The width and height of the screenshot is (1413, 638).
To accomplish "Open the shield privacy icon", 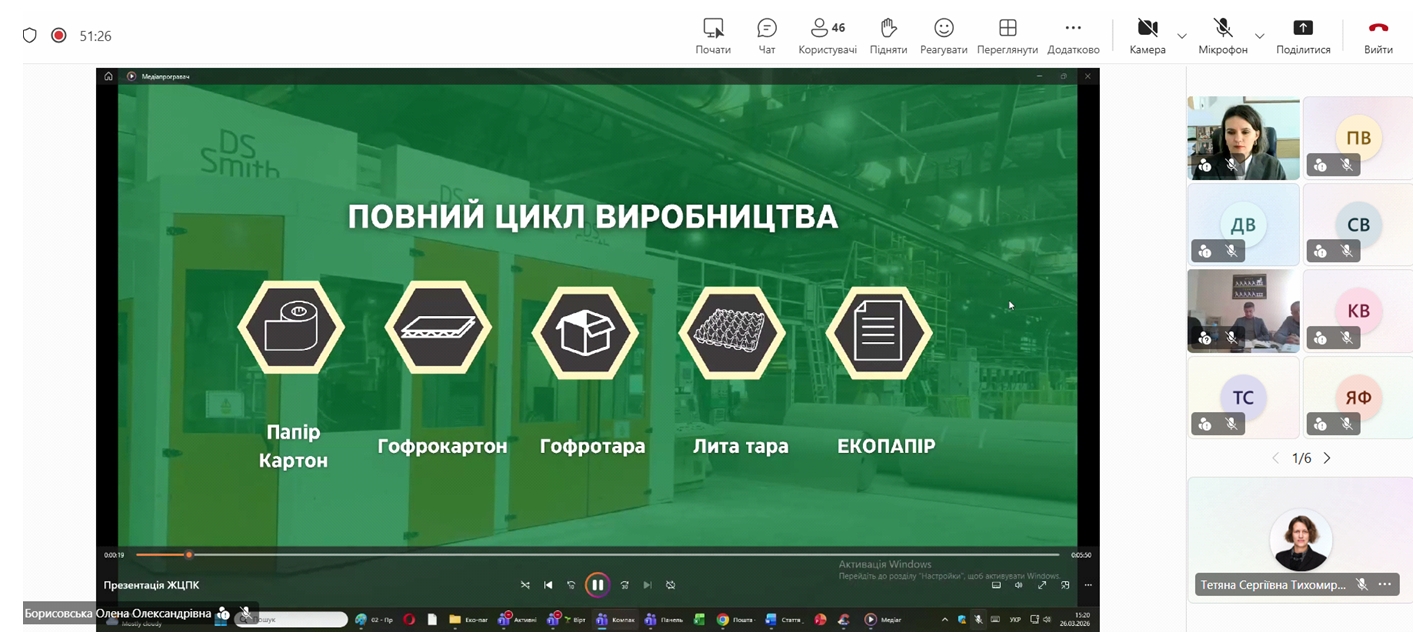I will [x=30, y=35].
